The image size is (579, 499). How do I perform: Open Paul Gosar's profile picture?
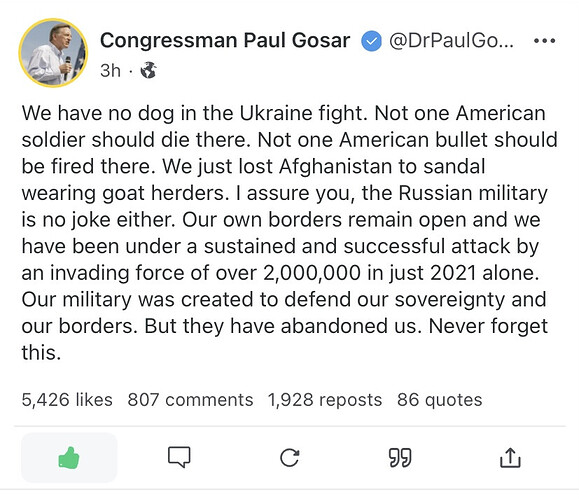[53, 53]
